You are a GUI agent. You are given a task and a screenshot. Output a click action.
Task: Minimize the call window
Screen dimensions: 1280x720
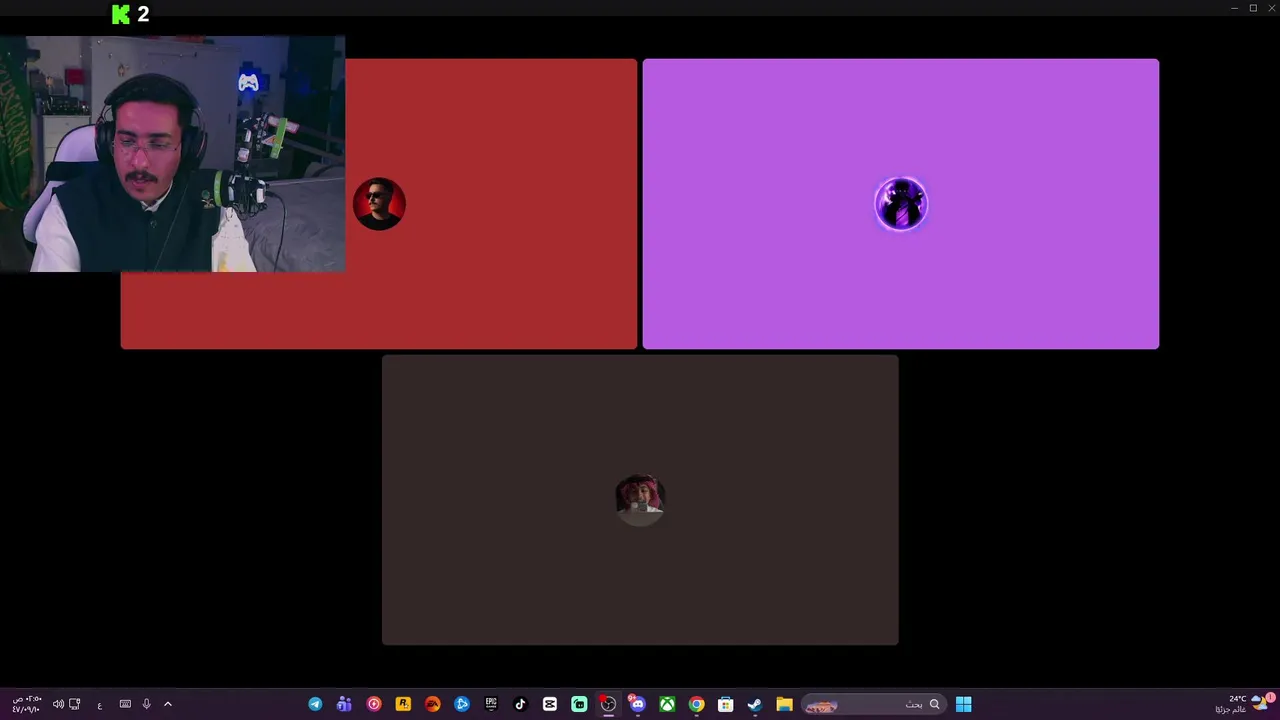(1235, 8)
